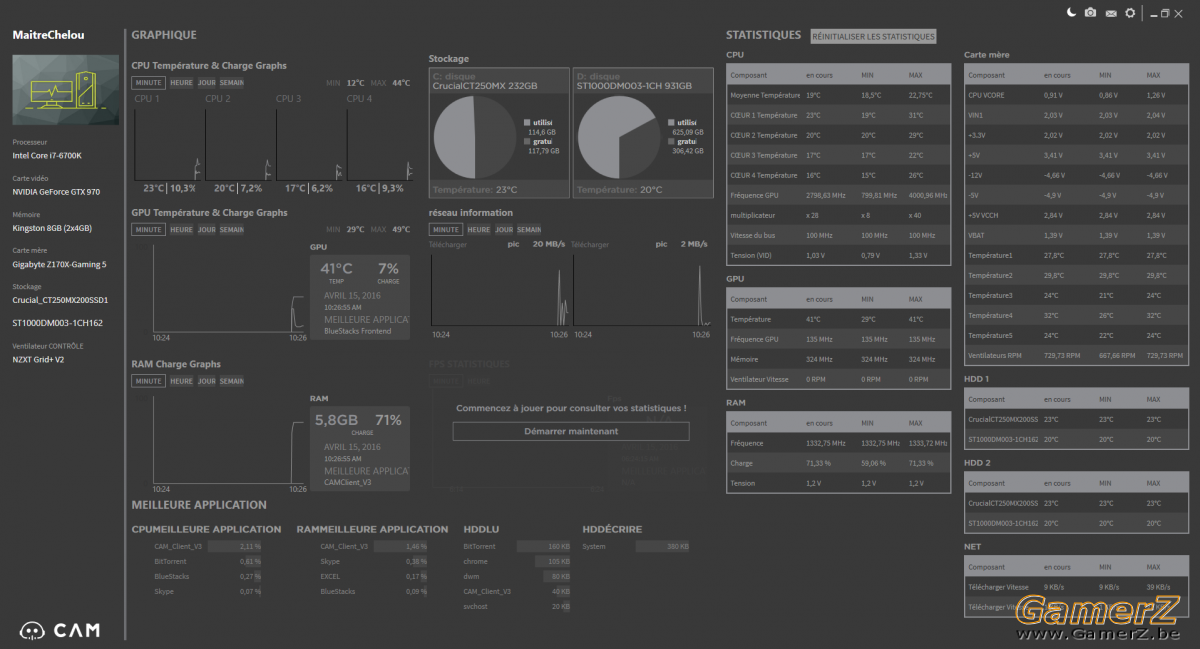This screenshot has height=649, width=1200.
Task: Select MINUTE tab in GPU graphs
Action: tap(149, 229)
